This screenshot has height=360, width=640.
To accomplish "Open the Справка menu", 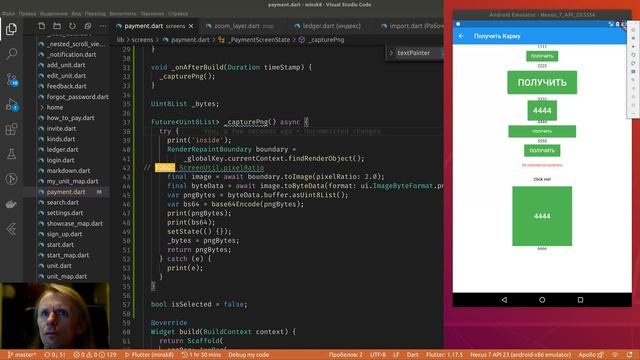I will click(x=178, y=14).
